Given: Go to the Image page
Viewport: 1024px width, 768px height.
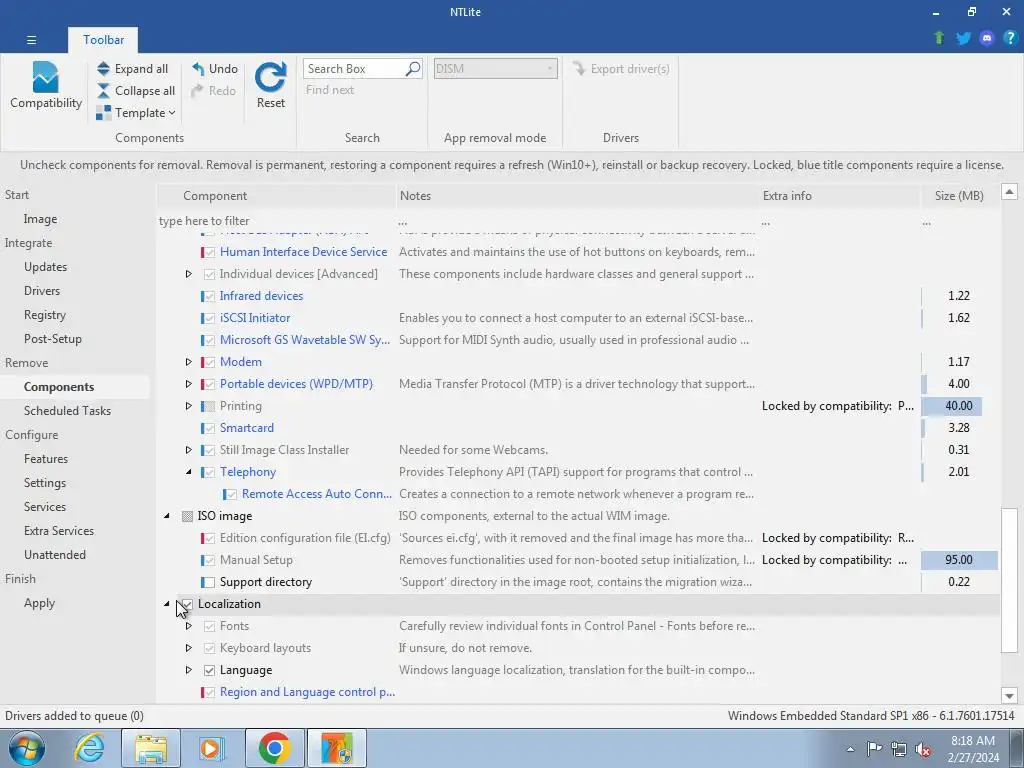Looking at the screenshot, I should (x=40, y=219).
